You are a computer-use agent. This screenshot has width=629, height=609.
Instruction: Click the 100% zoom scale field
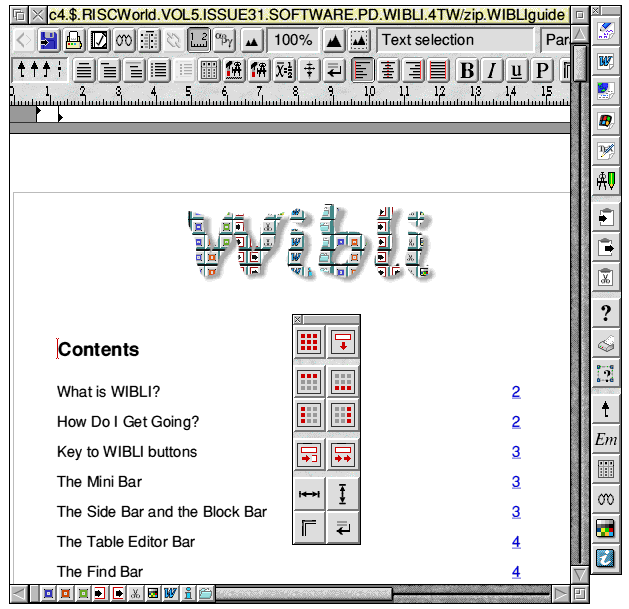[292, 40]
